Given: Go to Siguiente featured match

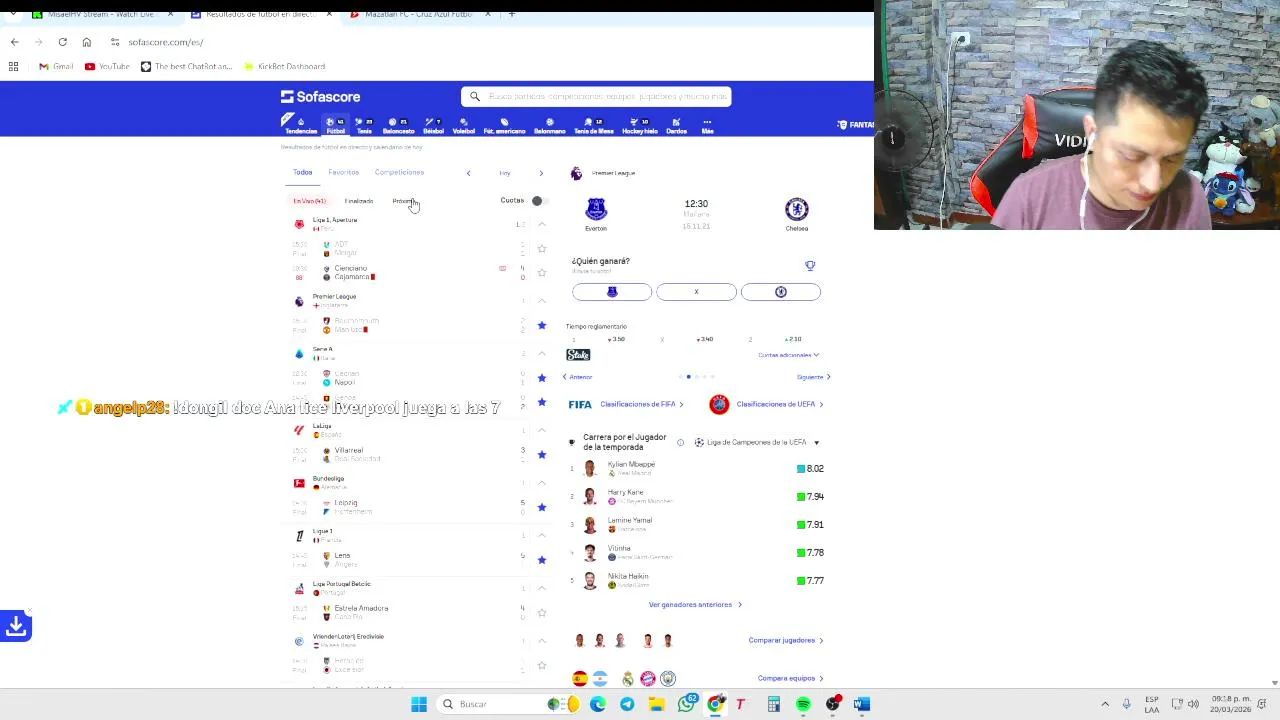Looking at the screenshot, I should pyautogui.click(x=814, y=377).
